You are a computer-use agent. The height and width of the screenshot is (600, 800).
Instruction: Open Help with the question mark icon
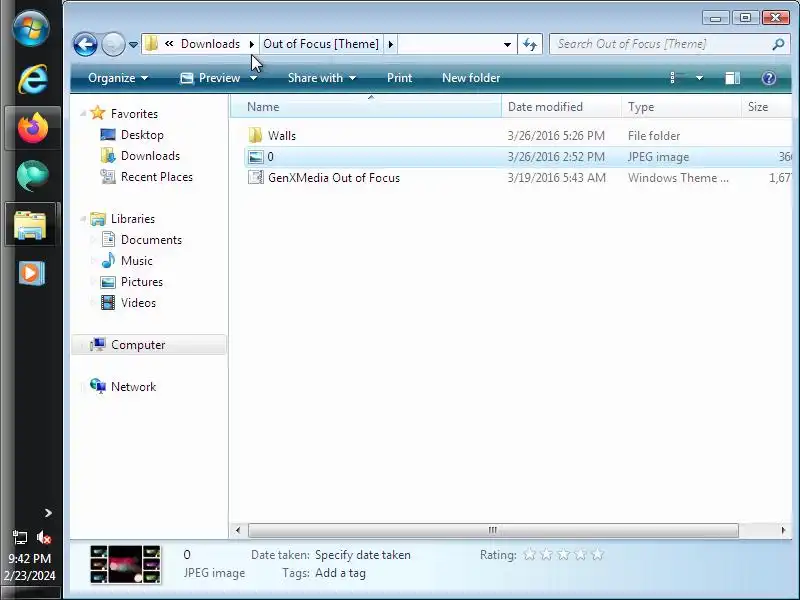click(769, 78)
